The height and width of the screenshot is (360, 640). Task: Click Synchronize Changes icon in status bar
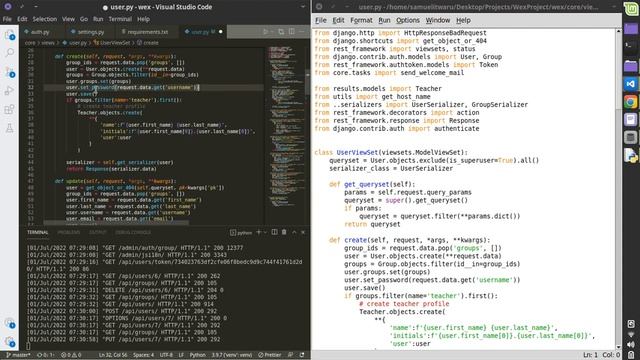tap(45, 355)
